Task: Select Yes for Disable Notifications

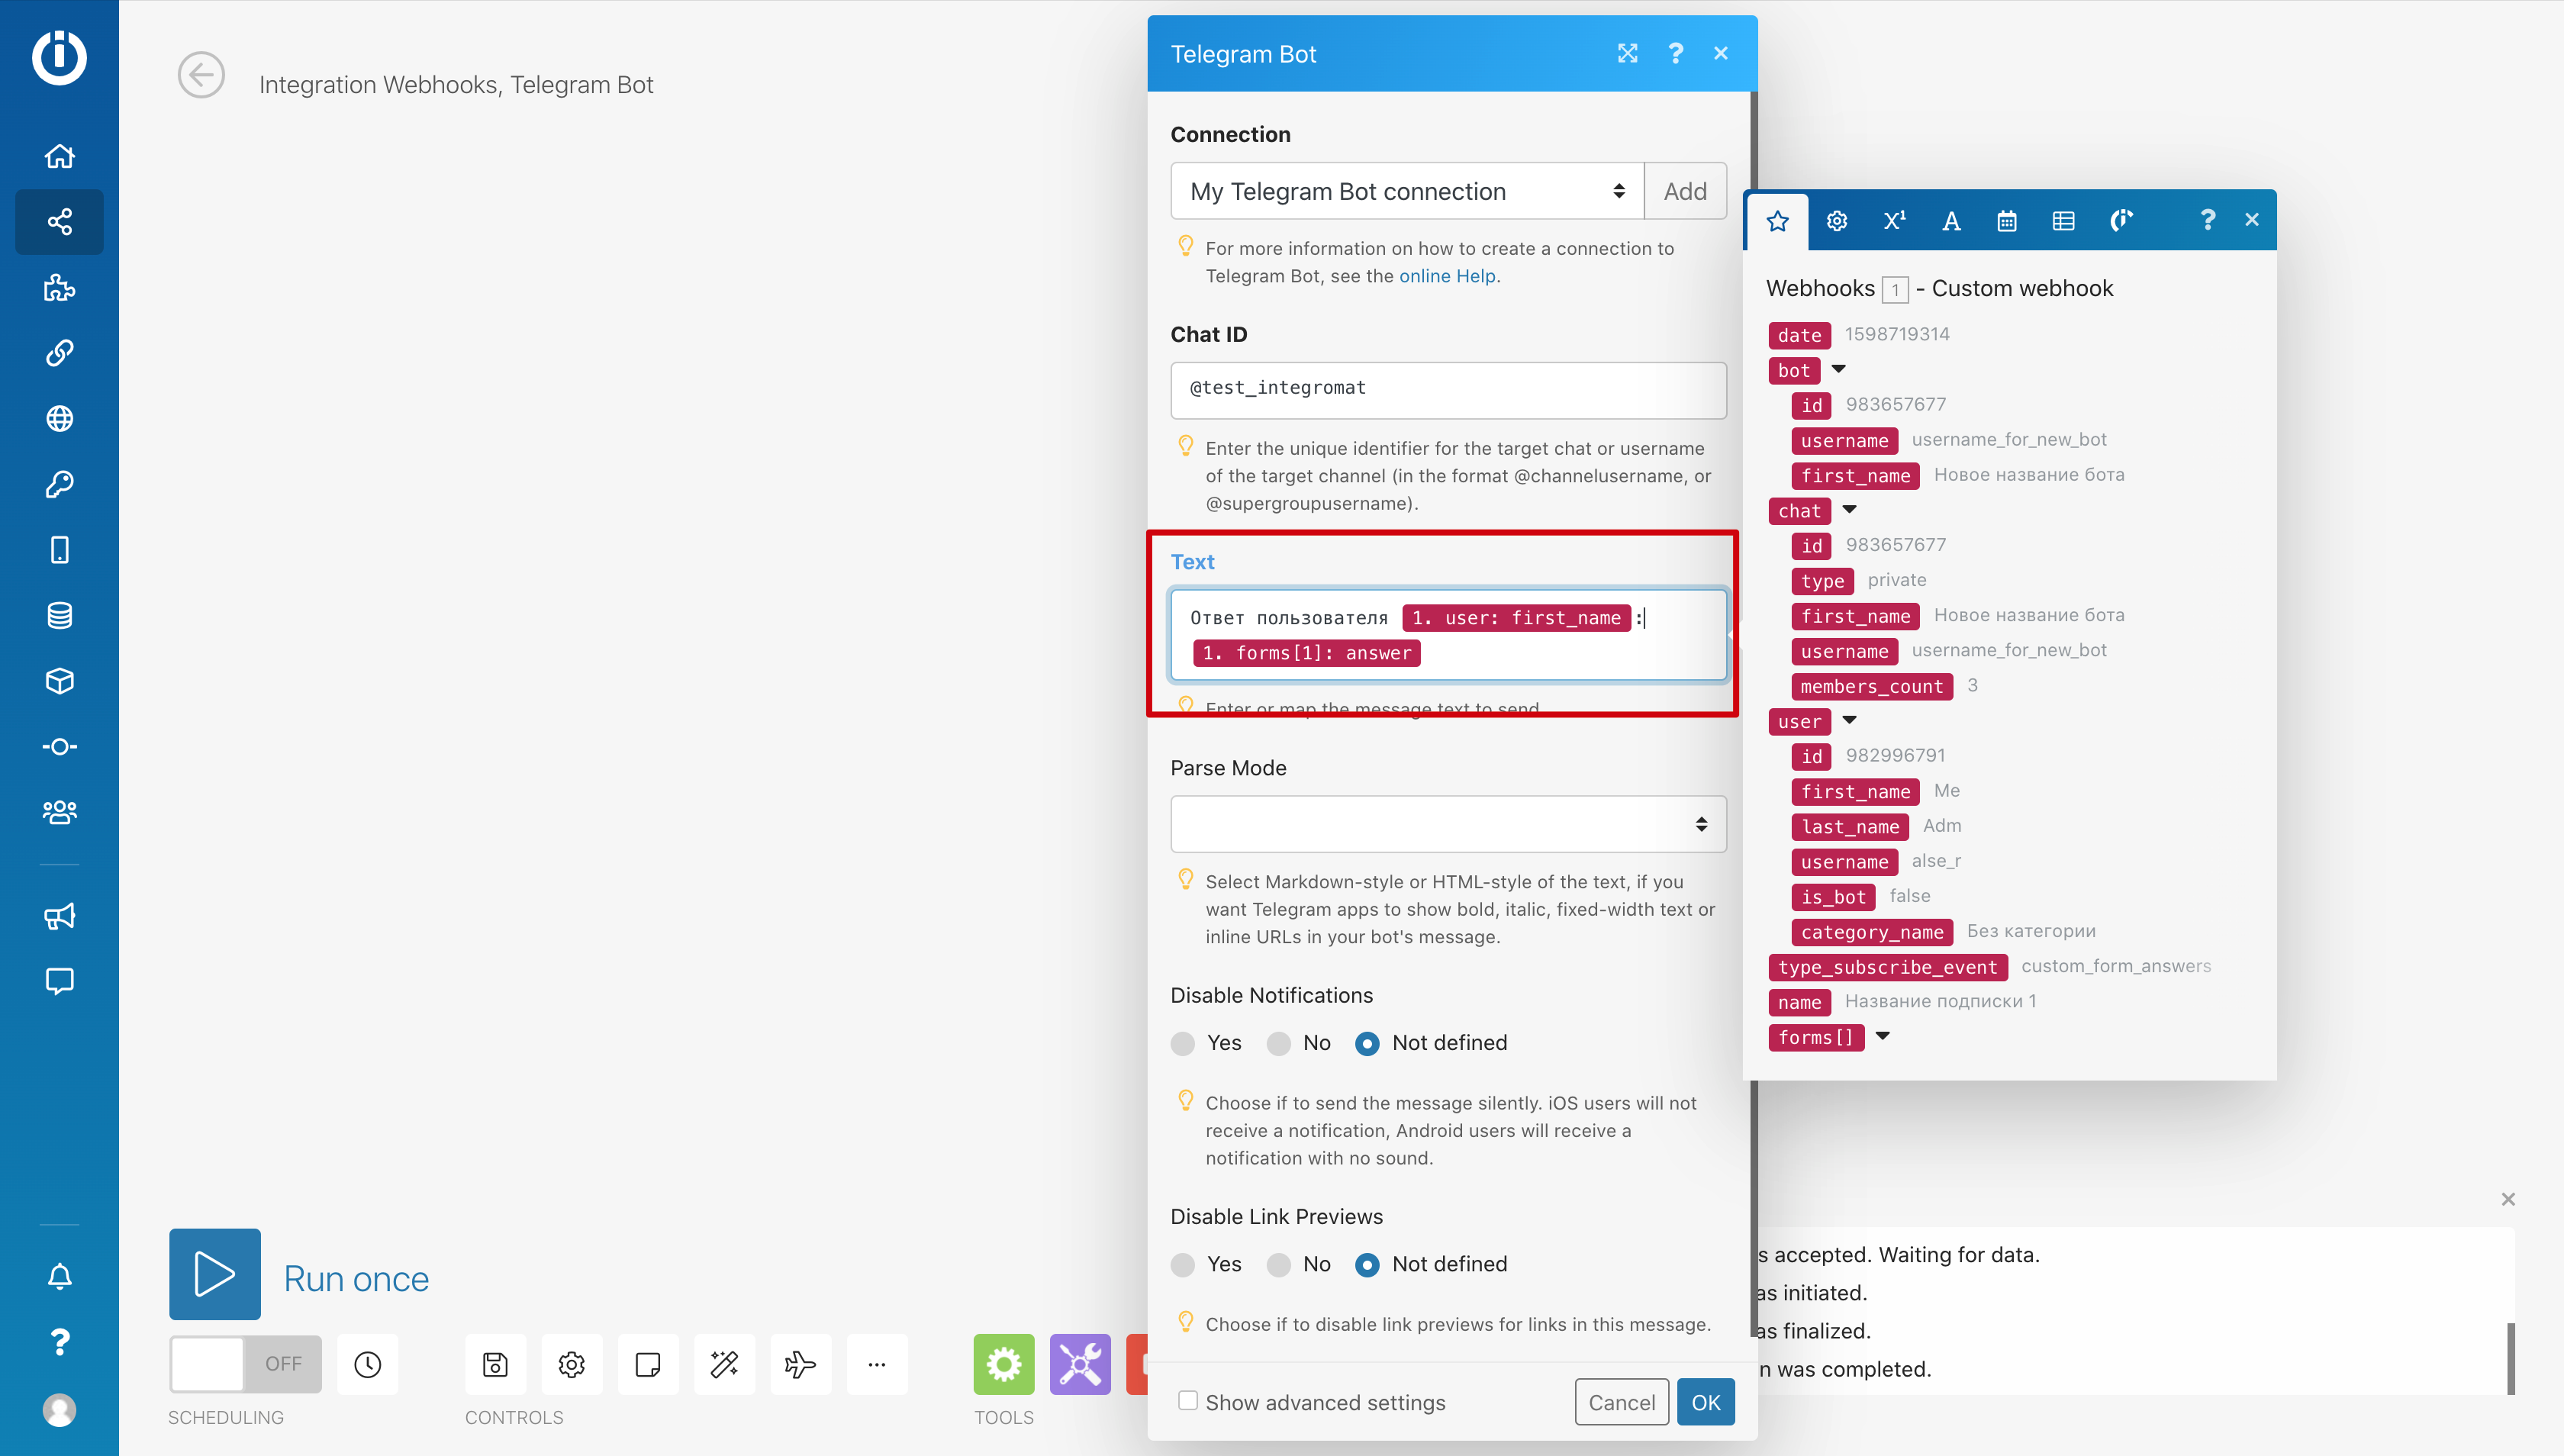Action: pyautogui.click(x=1183, y=1043)
